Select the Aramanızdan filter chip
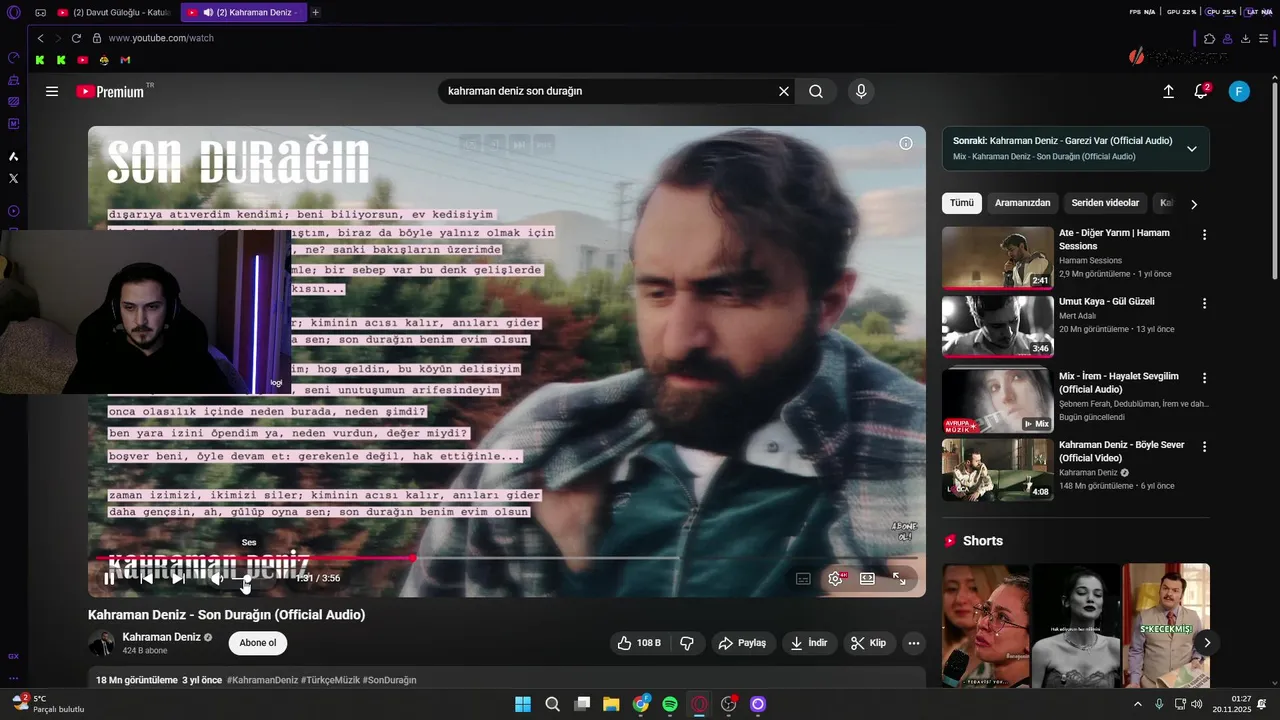 click(x=1022, y=203)
